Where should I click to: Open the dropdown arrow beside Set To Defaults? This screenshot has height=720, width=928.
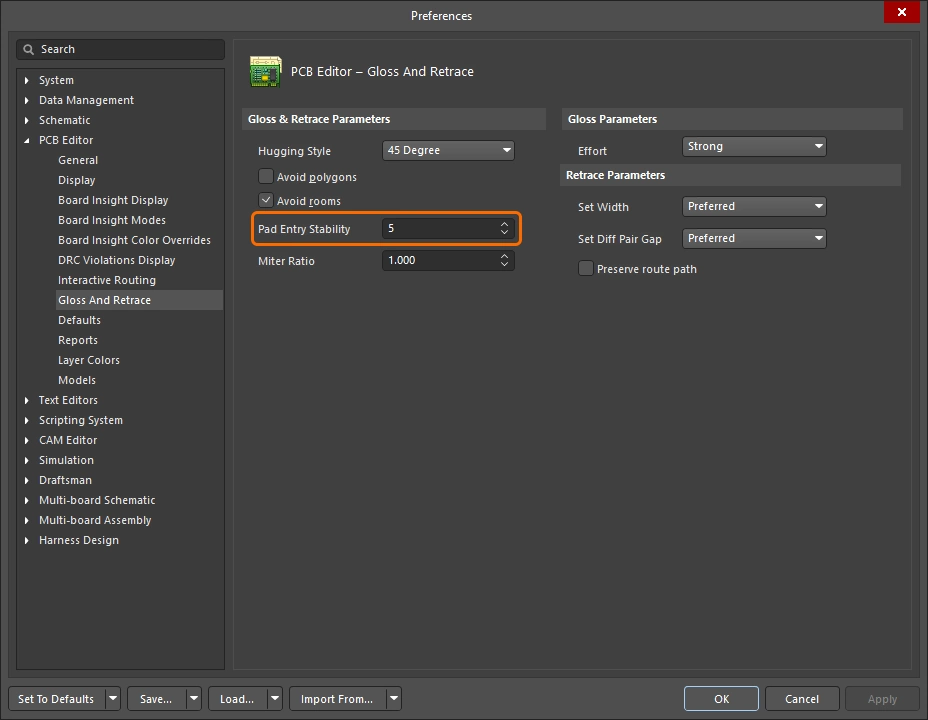point(113,698)
